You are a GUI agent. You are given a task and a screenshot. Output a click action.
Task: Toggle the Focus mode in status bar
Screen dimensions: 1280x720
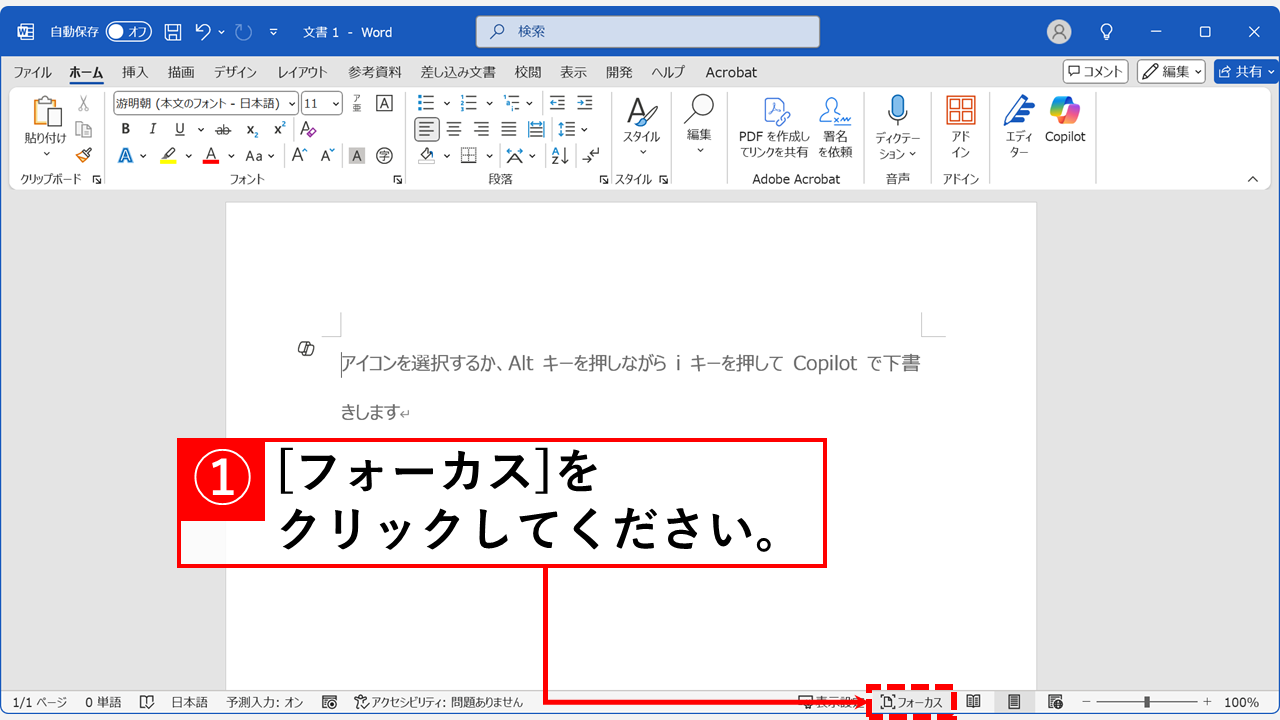pyautogui.click(x=911, y=702)
